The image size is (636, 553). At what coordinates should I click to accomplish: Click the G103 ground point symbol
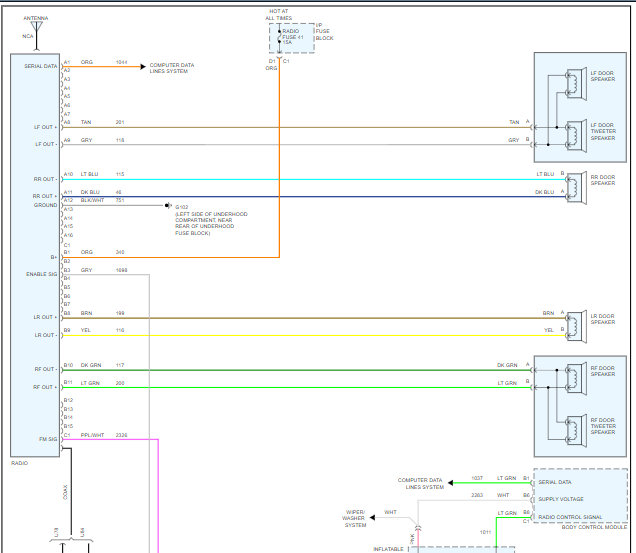(x=168, y=206)
